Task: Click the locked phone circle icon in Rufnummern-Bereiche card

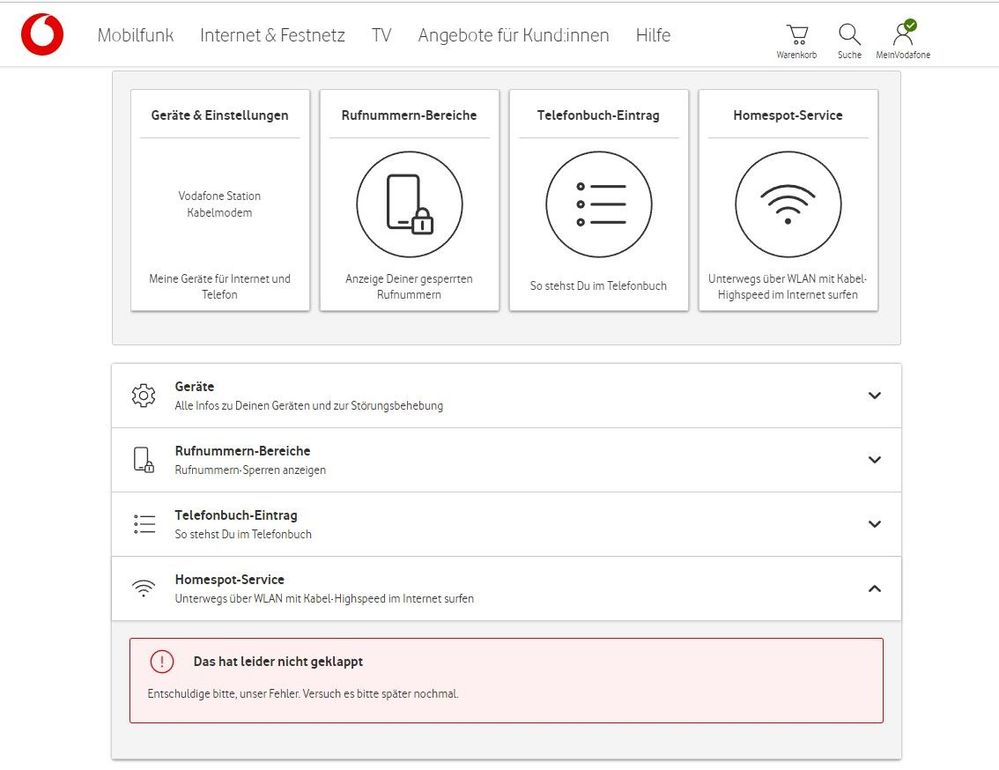Action: pos(409,204)
